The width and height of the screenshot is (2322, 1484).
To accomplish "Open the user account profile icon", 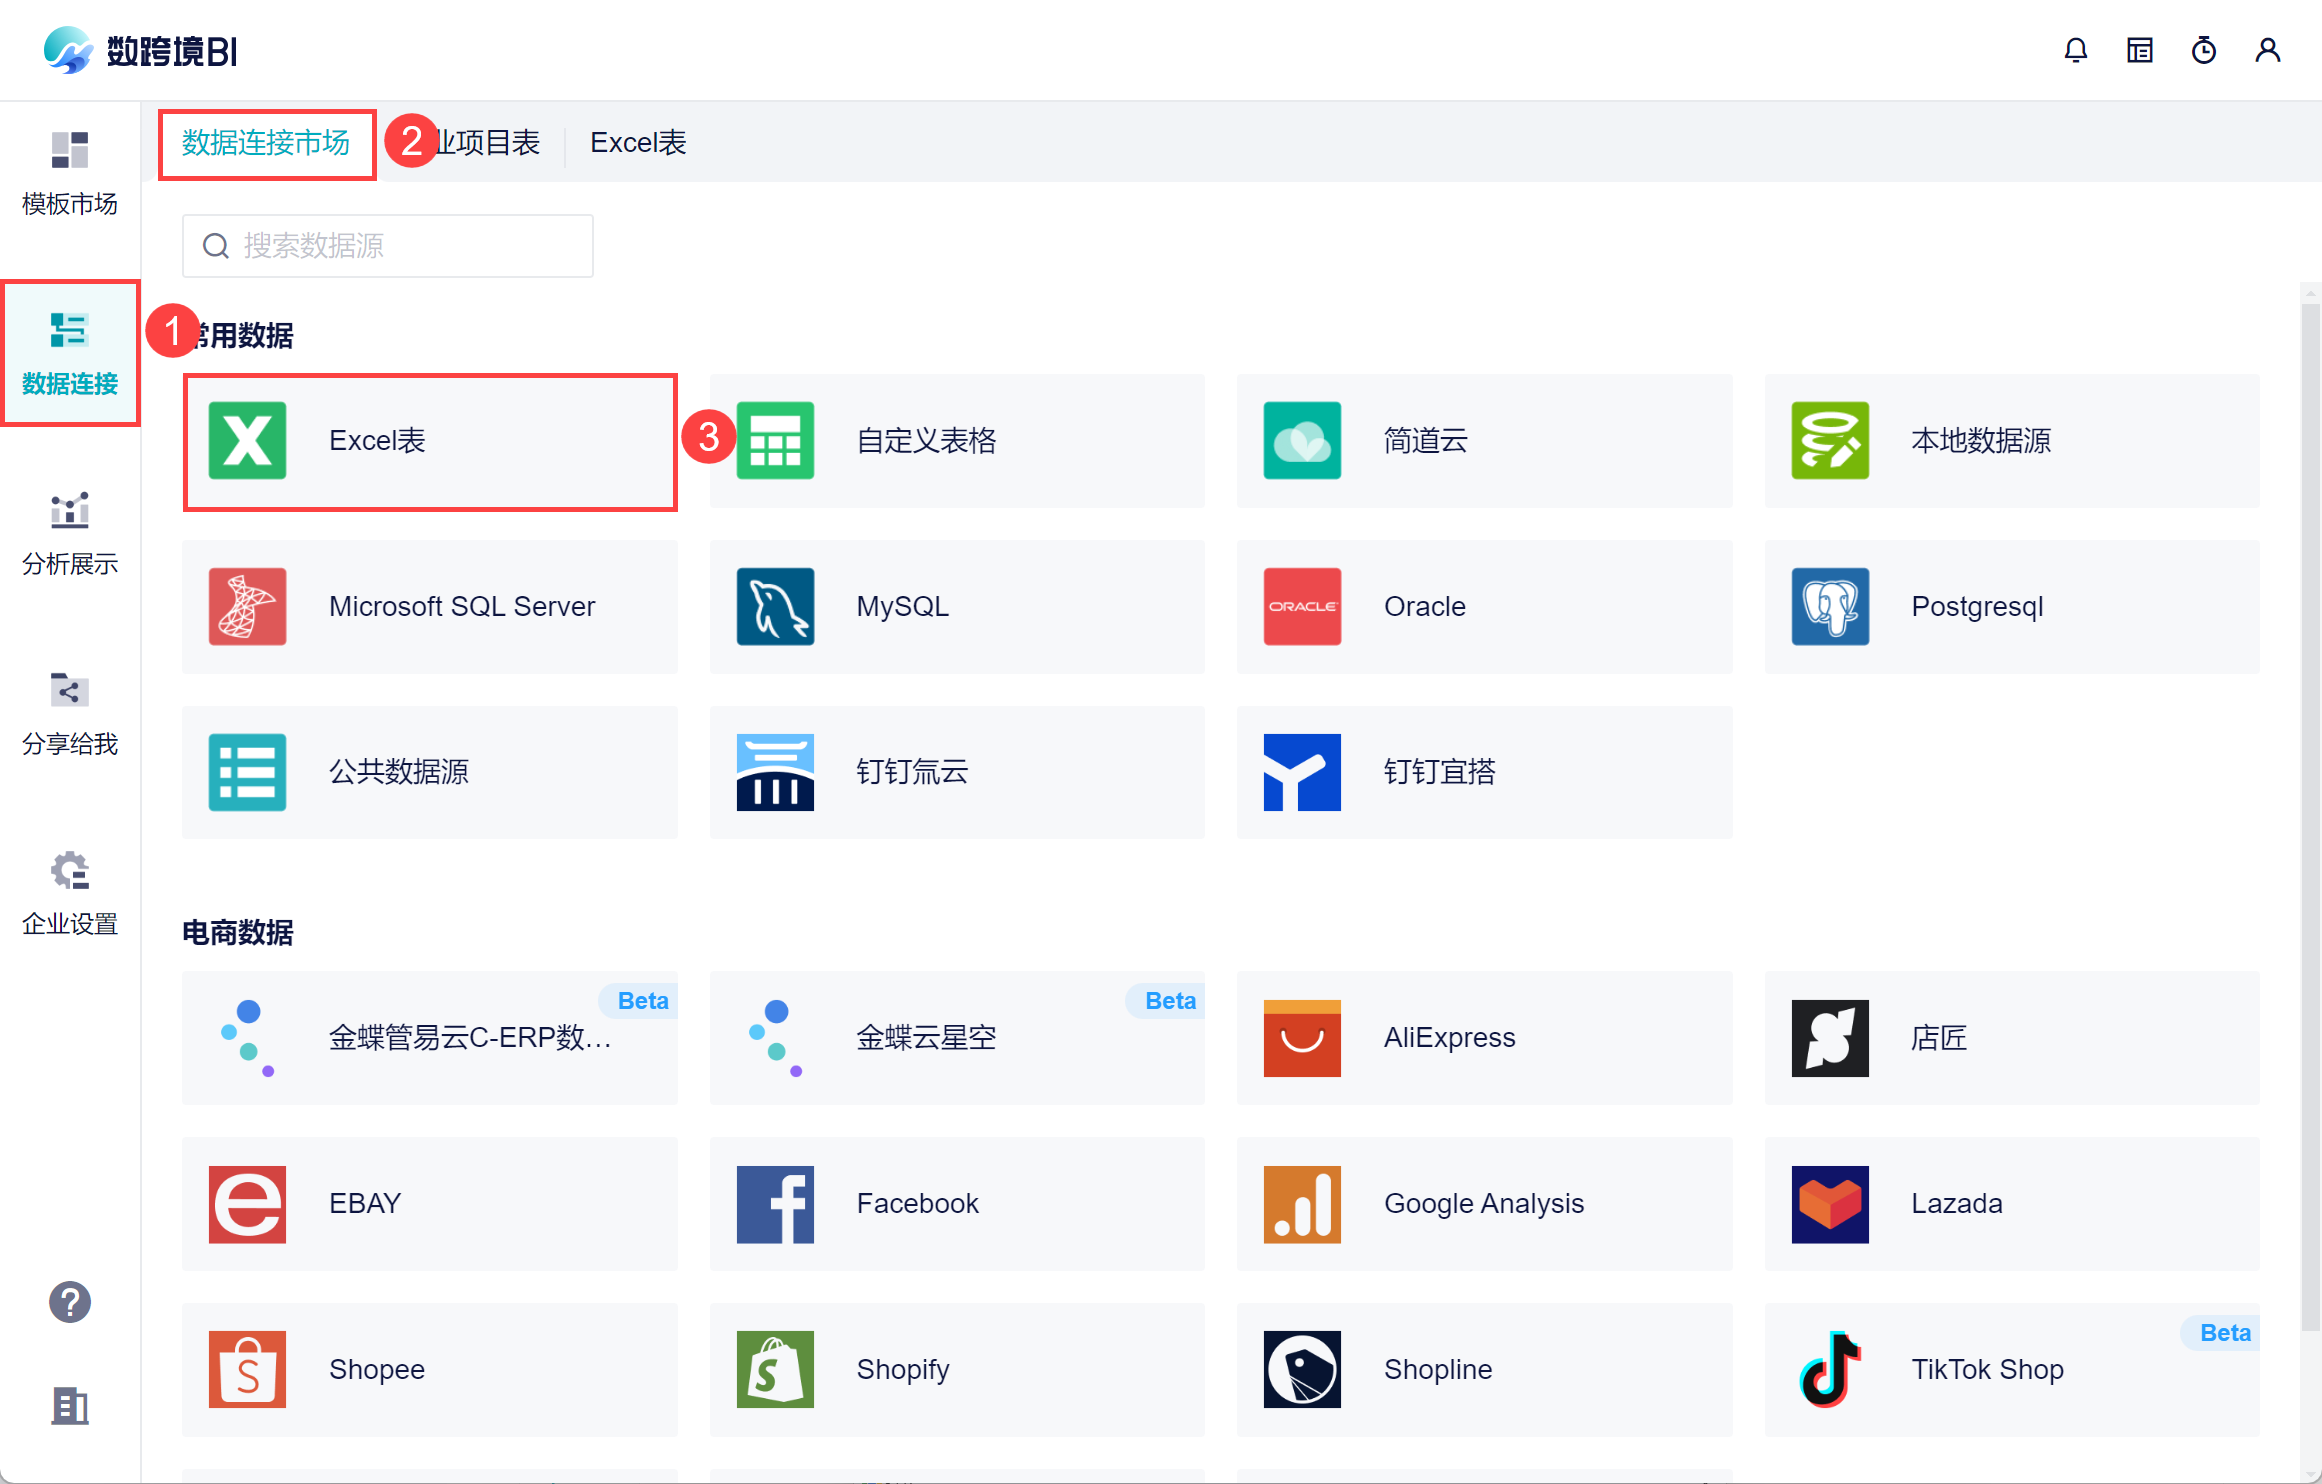I will 2268,50.
